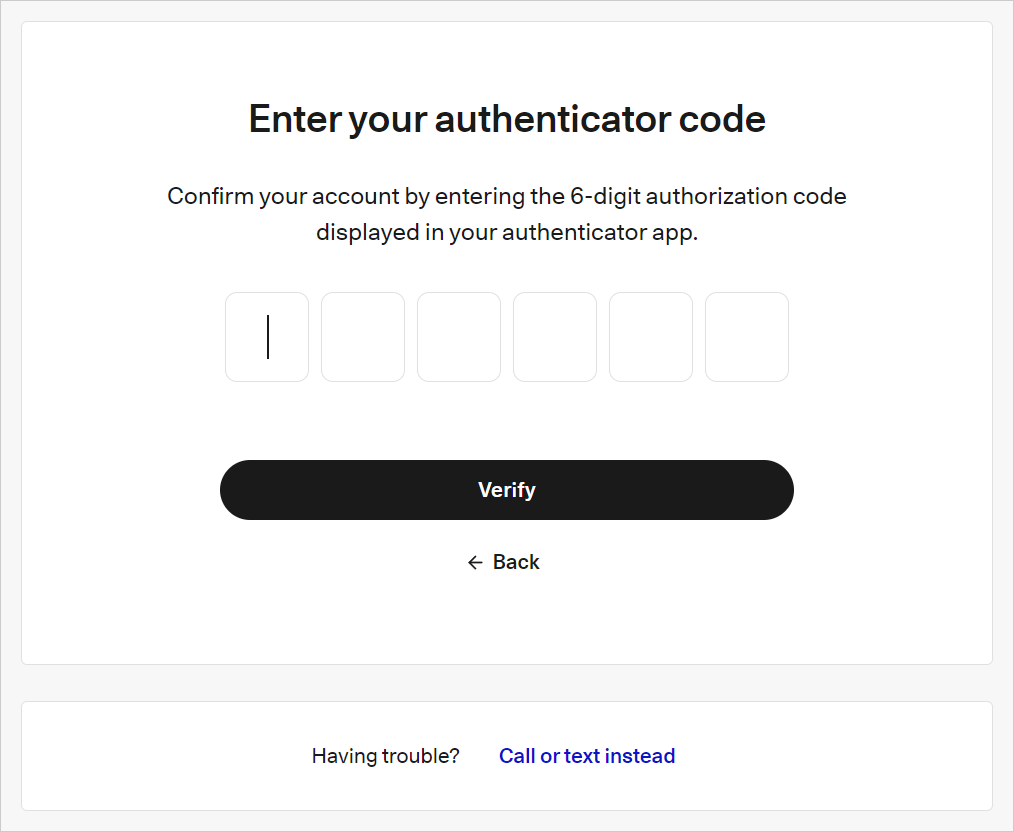Click the gray gap between the two cards

click(507, 683)
